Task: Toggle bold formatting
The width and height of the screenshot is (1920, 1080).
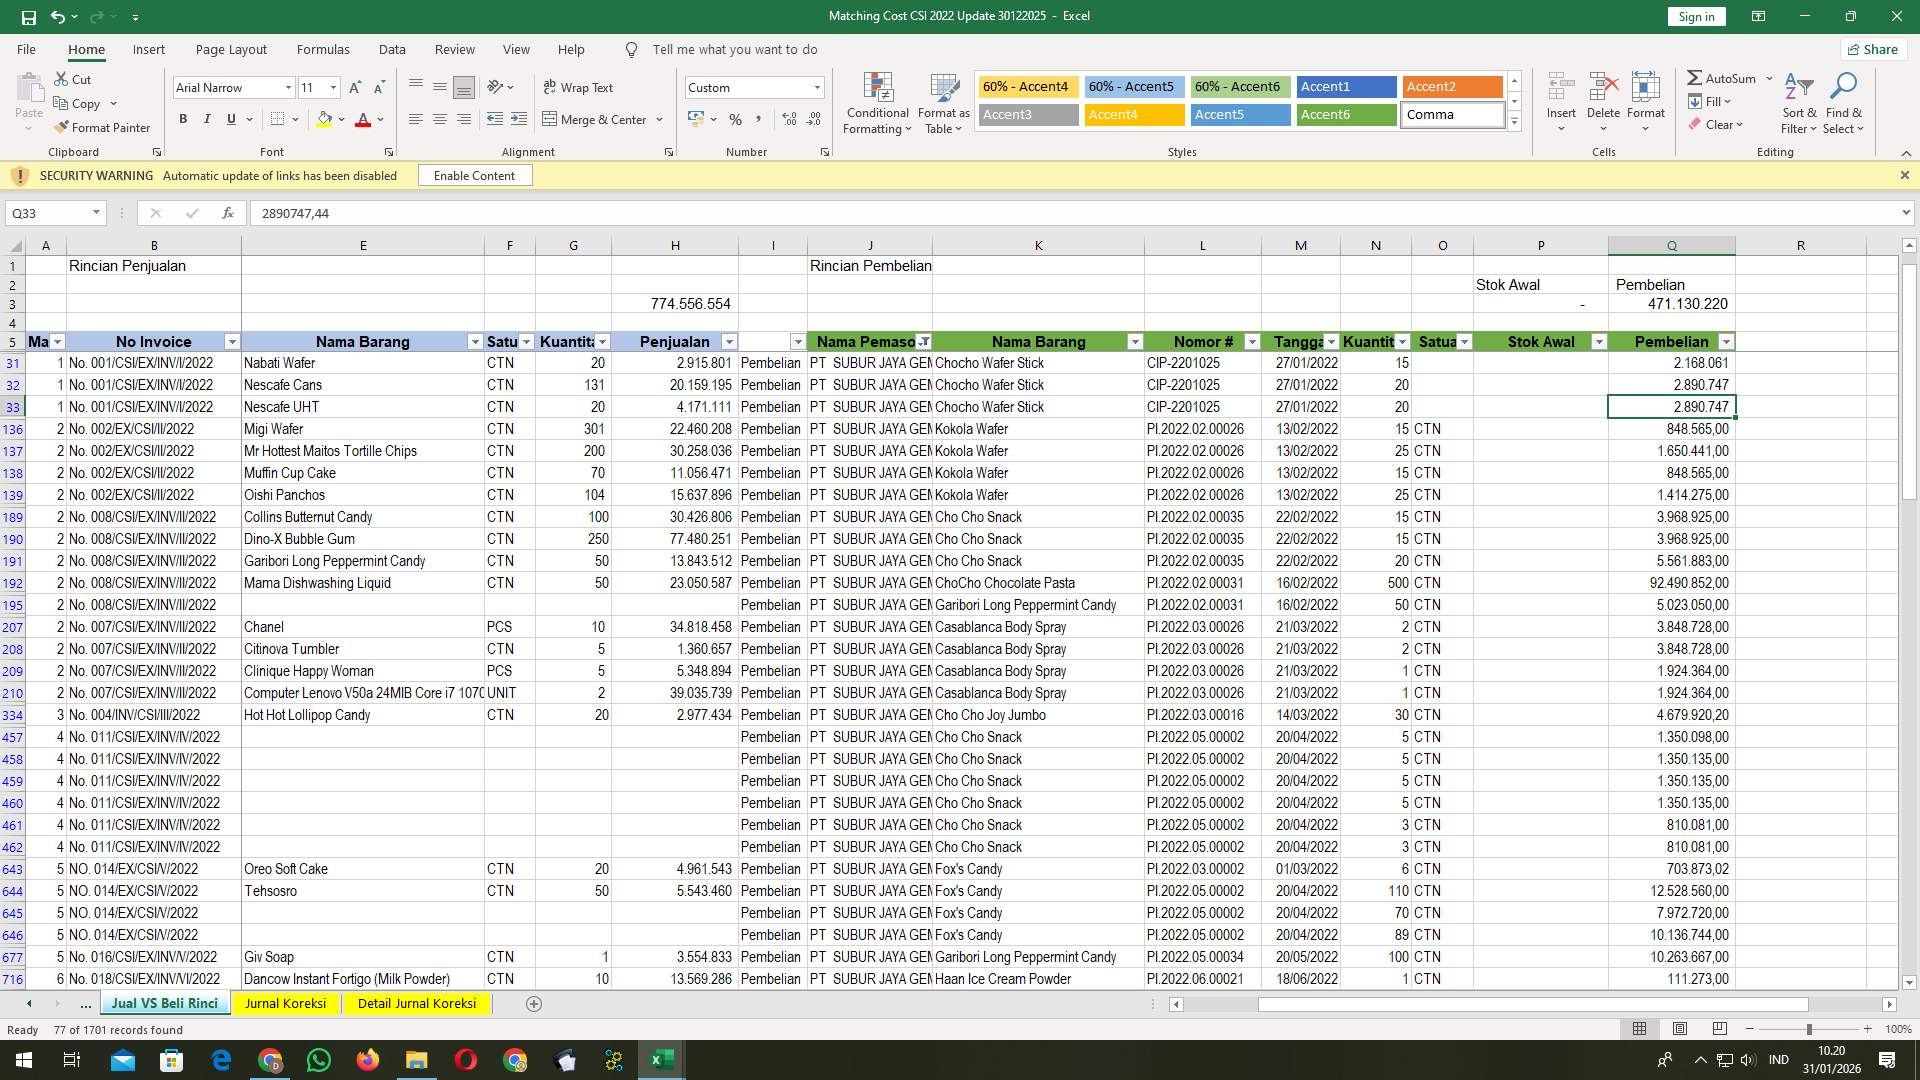Action: 183,119
